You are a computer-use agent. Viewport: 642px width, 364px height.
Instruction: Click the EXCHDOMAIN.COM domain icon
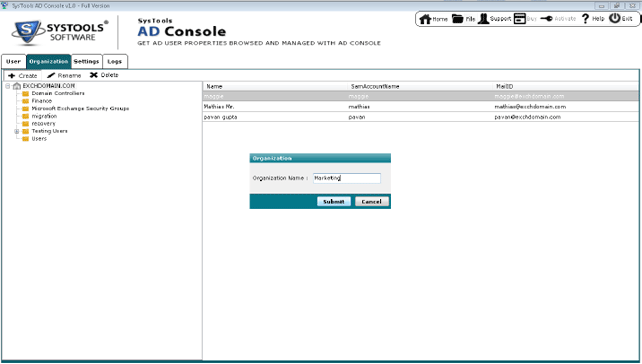tap(17, 86)
